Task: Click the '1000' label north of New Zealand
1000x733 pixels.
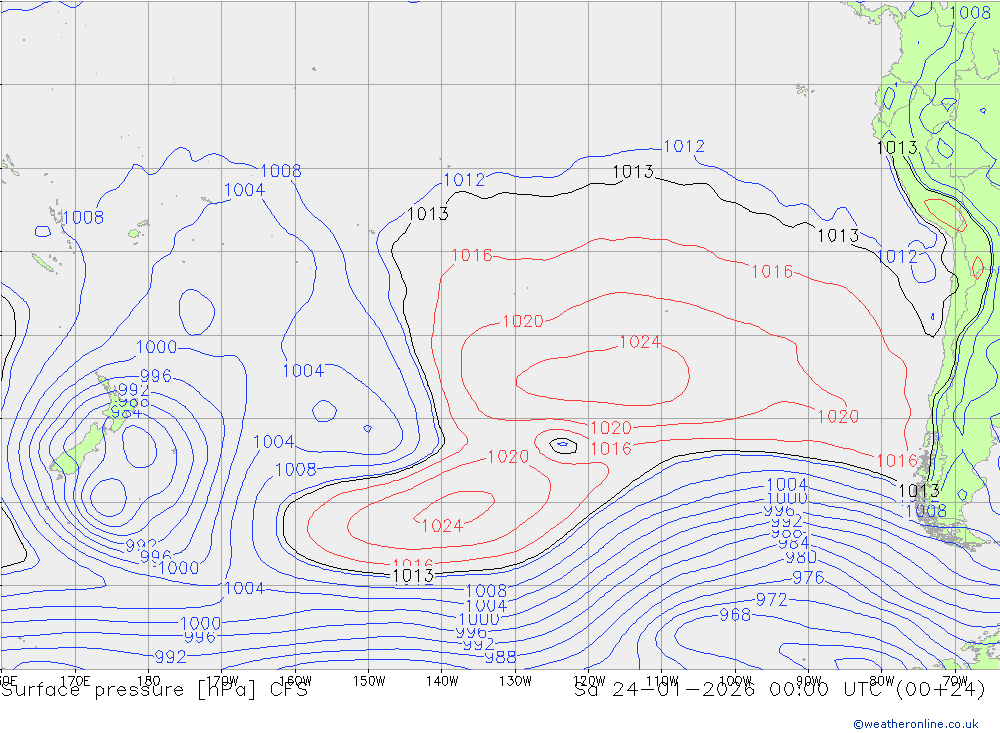Action: click(x=156, y=347)
